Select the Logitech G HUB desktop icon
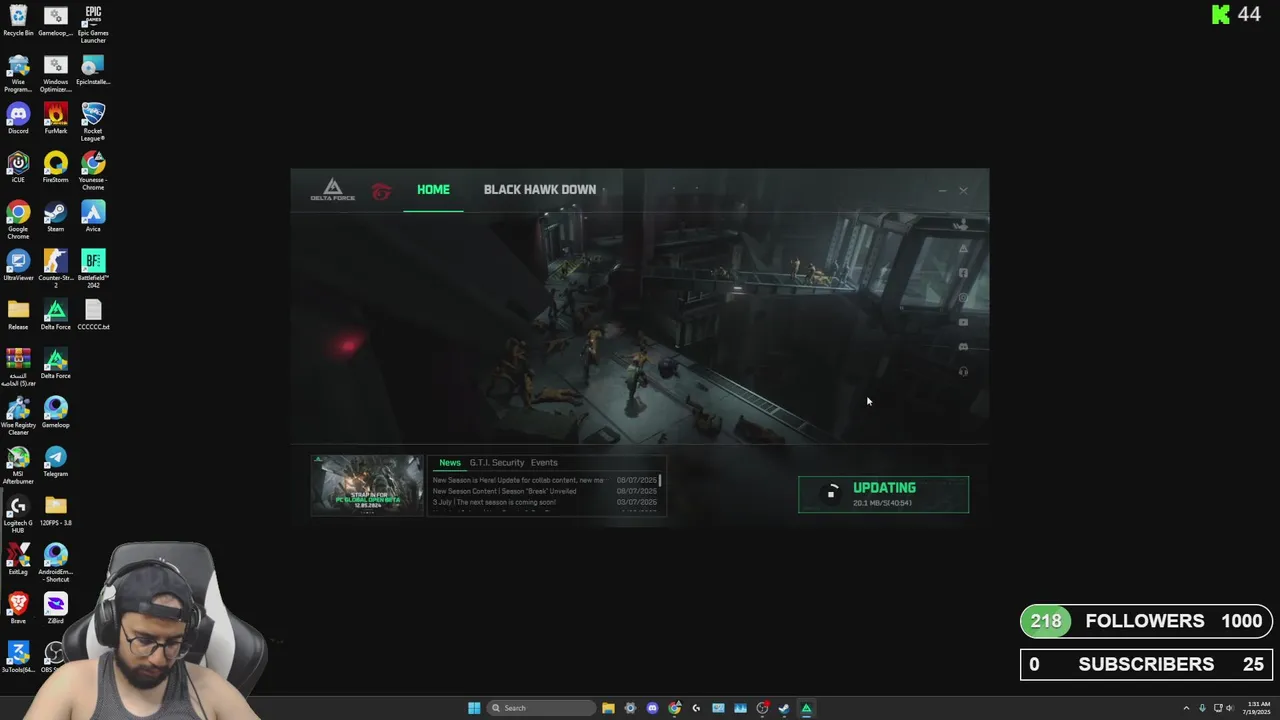 coord(18,514)
